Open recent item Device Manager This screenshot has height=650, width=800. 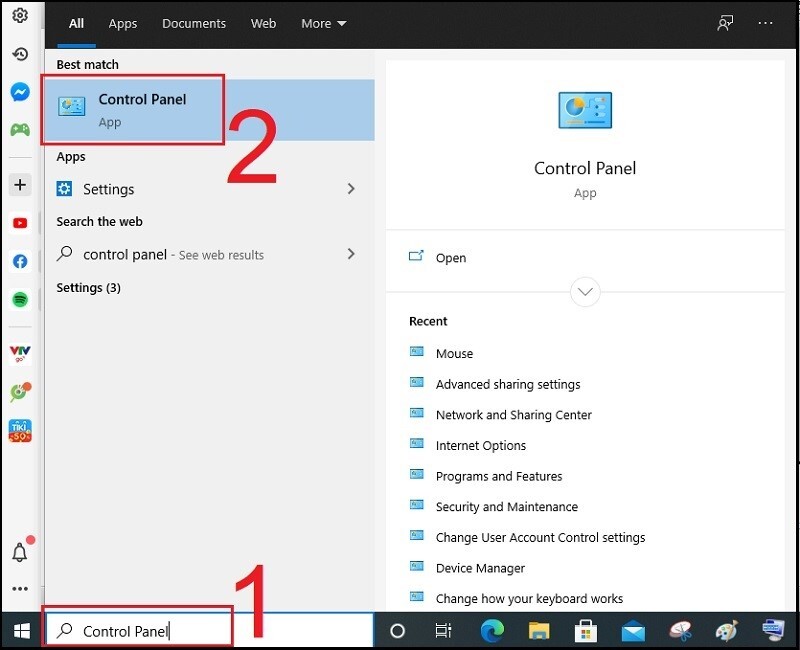coord(480,568)
